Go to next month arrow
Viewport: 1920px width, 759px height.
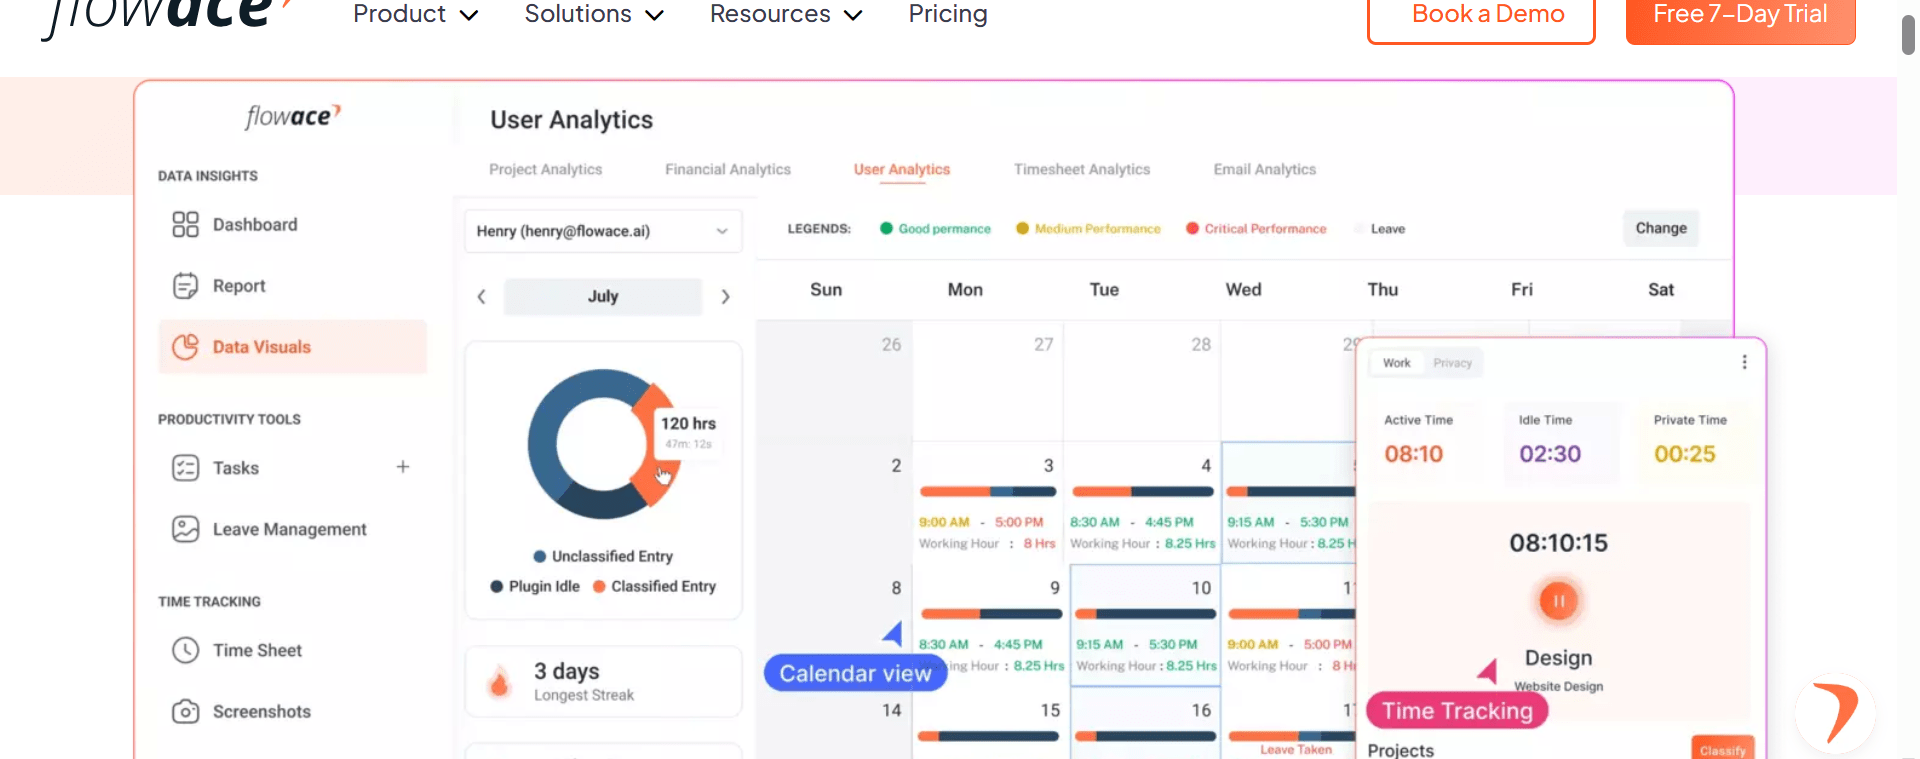click(725, 297)
